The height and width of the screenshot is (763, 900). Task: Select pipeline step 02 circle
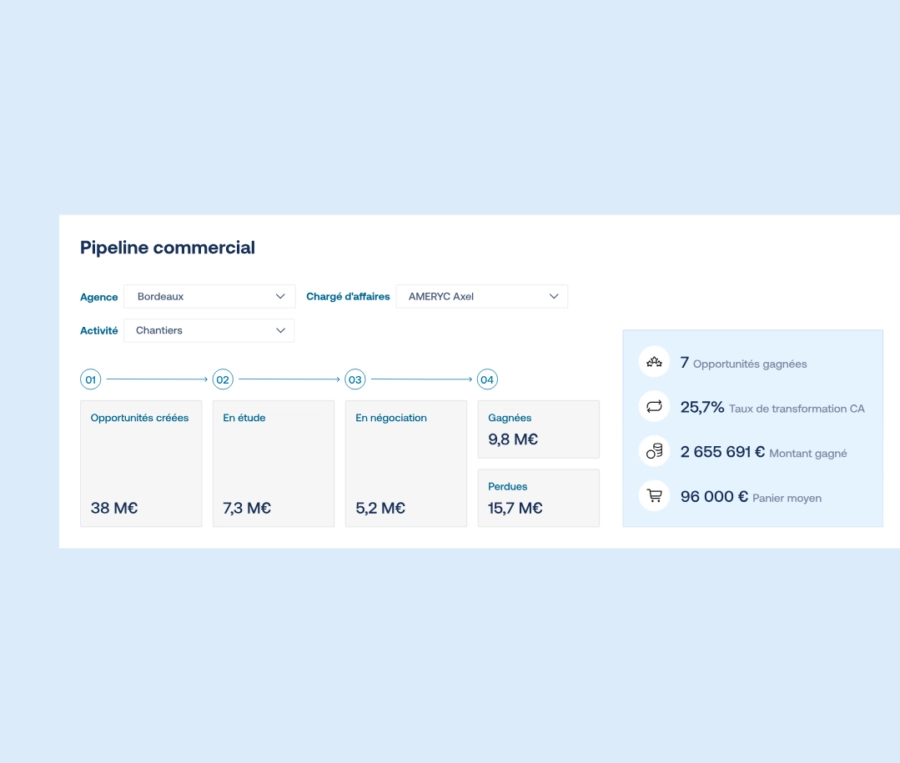[x=223, y=379]
